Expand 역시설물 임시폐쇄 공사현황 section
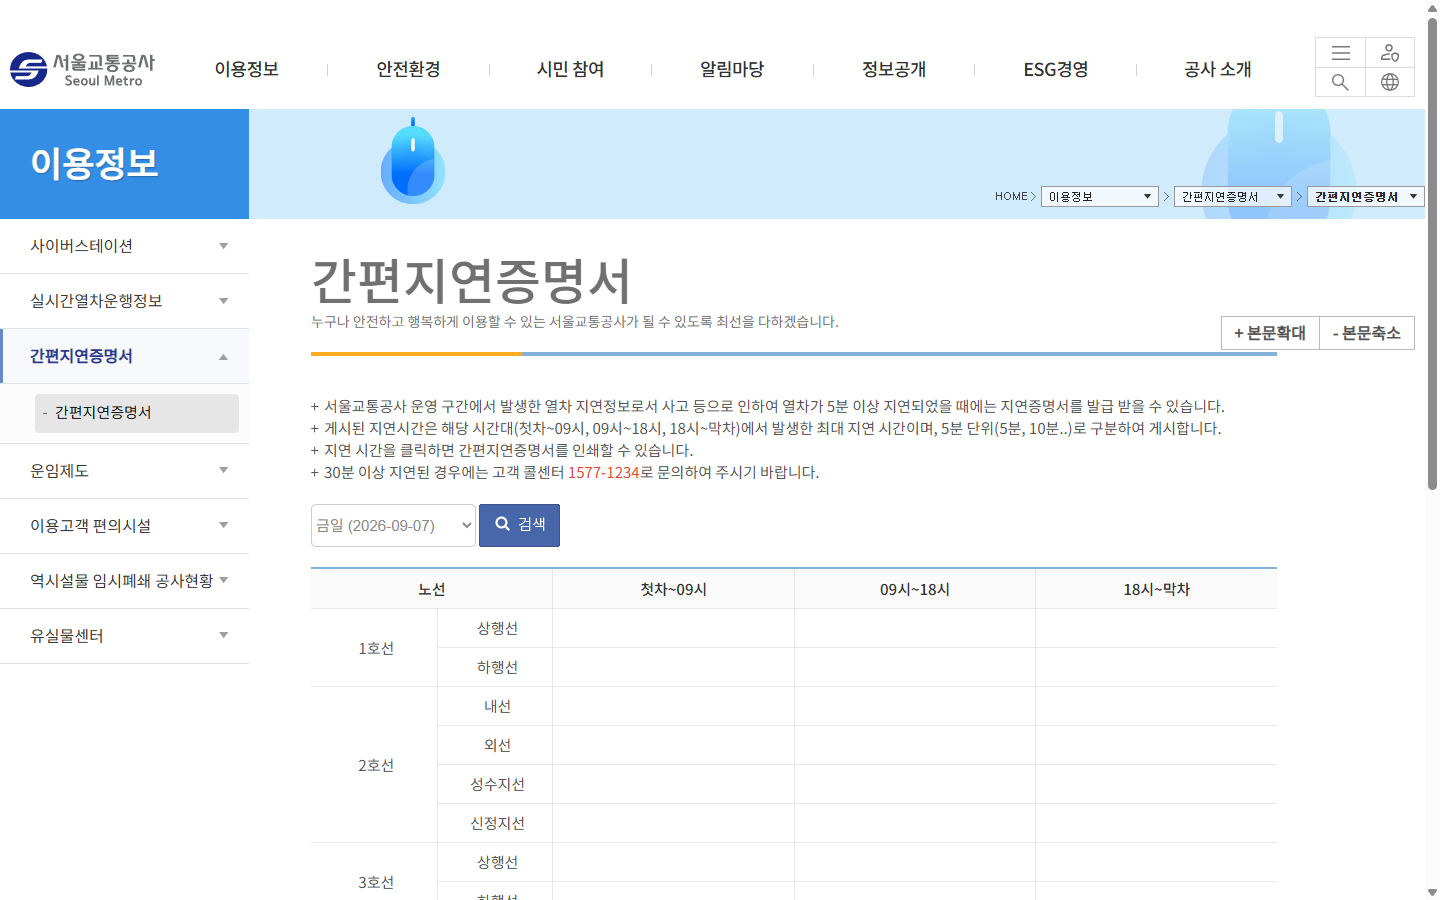Screen dimensions: 1440x900 (124, 581)
